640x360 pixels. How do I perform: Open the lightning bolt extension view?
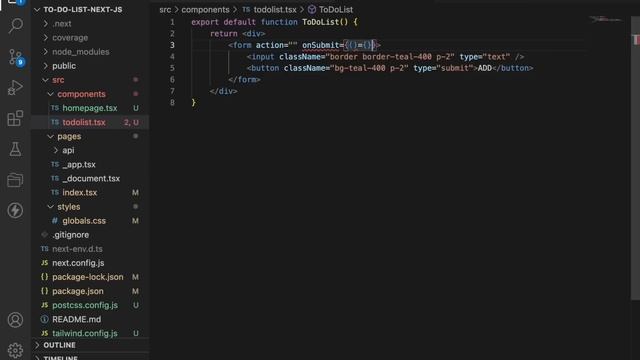coord(16,211)
